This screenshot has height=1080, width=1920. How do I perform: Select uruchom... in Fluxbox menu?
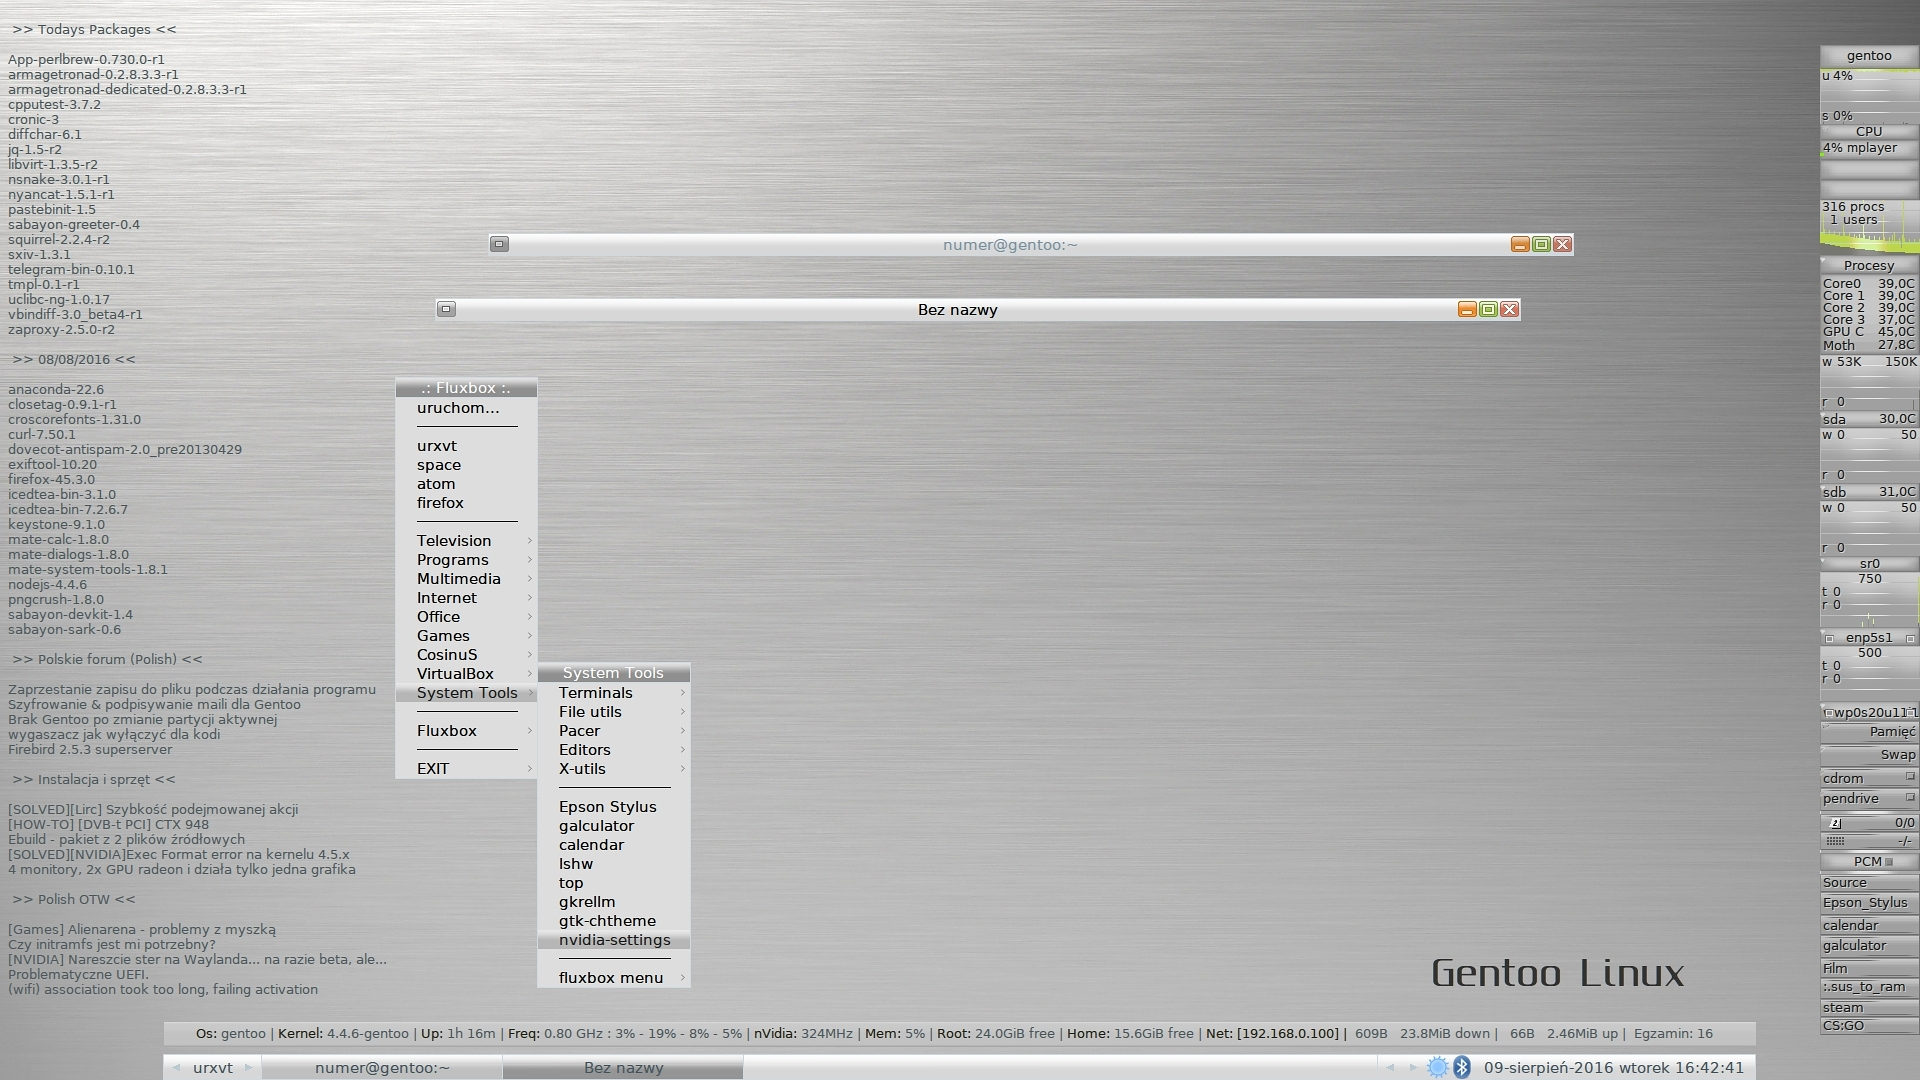click(x=467, y=407)
